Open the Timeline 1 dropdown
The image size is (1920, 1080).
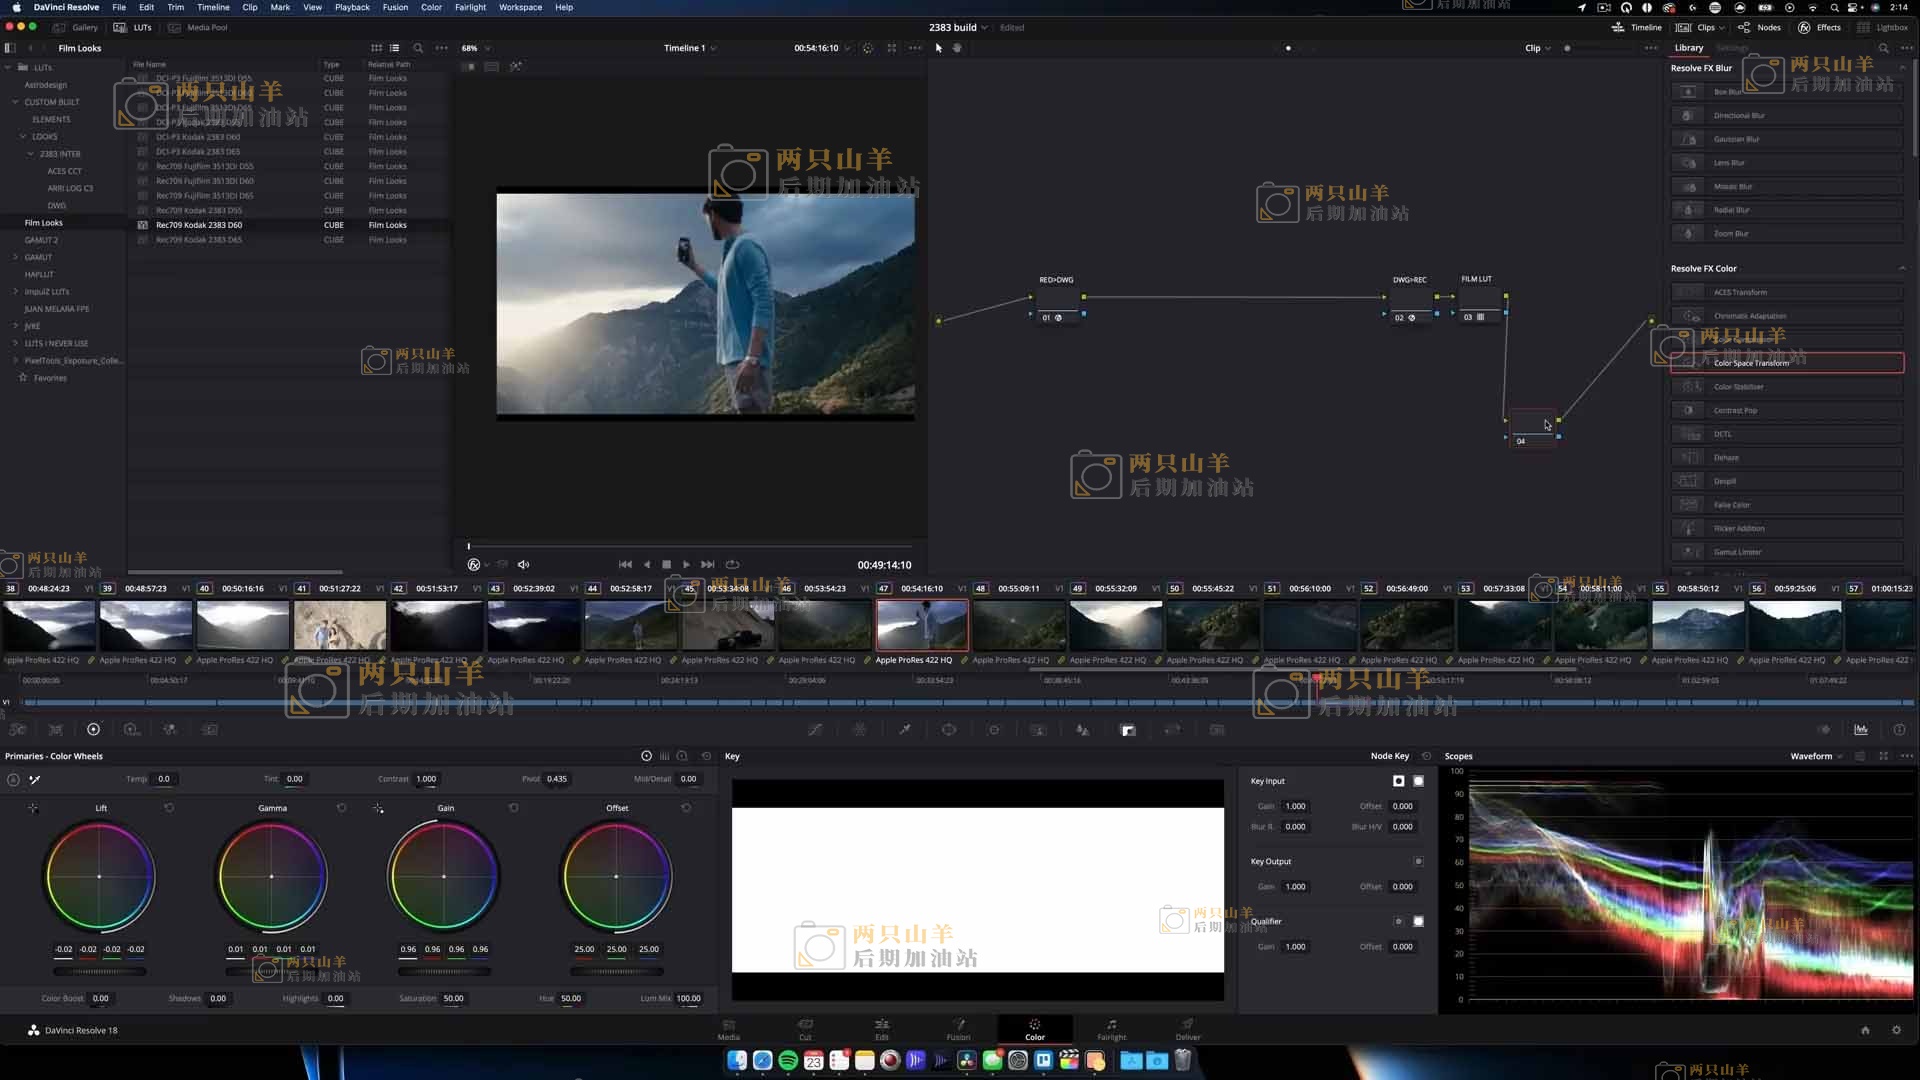[x=690, y=48]
